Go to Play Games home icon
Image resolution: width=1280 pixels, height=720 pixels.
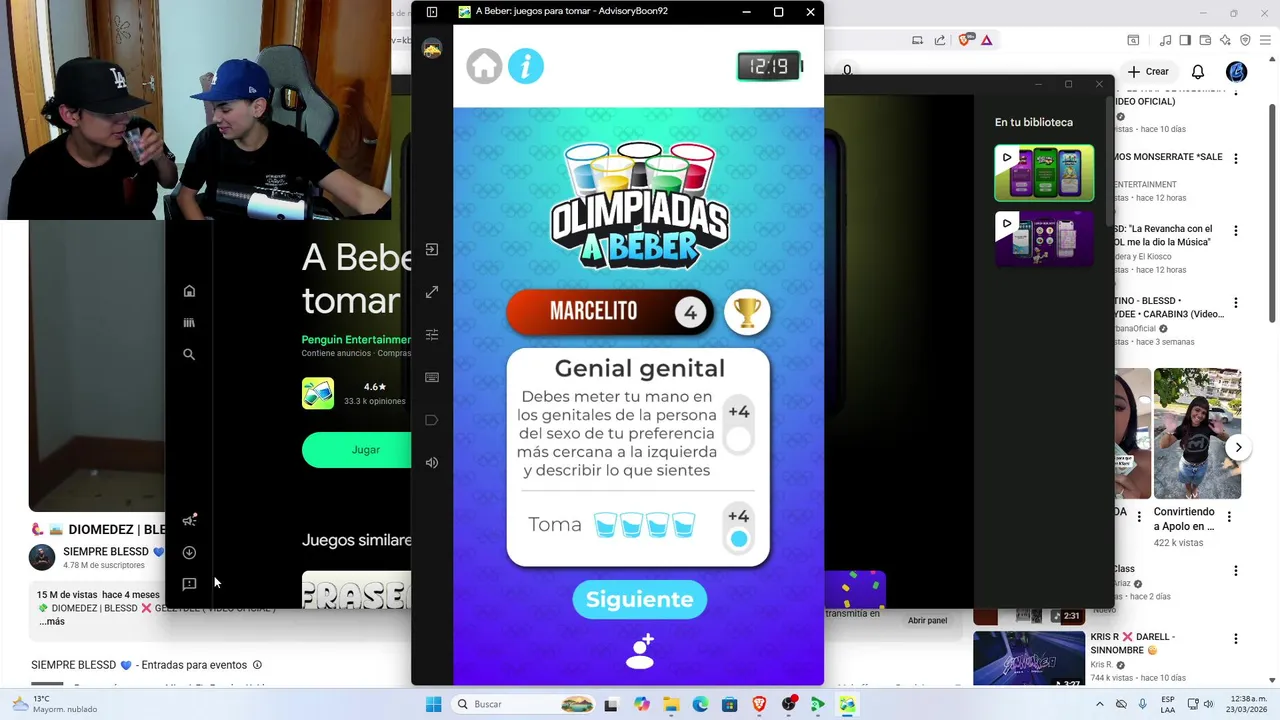(189, 291)
